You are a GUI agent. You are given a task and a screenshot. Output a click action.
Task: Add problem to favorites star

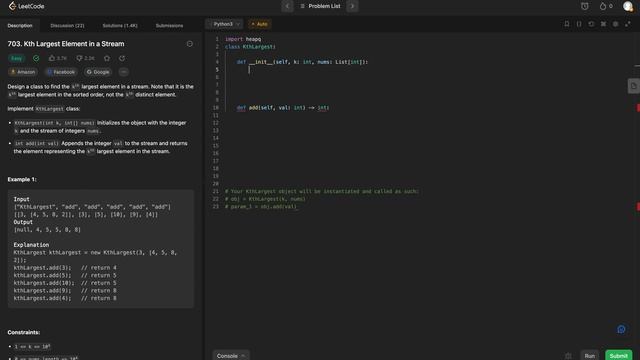point(107,58)
